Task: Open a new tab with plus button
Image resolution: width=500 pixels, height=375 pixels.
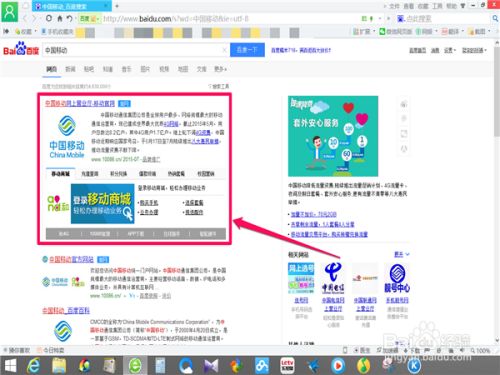Action: click(x=117, y=6)
